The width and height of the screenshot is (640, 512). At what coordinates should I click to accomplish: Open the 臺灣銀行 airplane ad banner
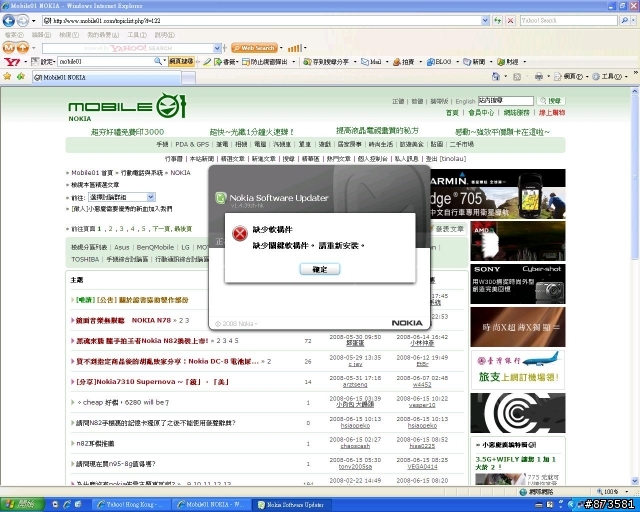point(518,370)
